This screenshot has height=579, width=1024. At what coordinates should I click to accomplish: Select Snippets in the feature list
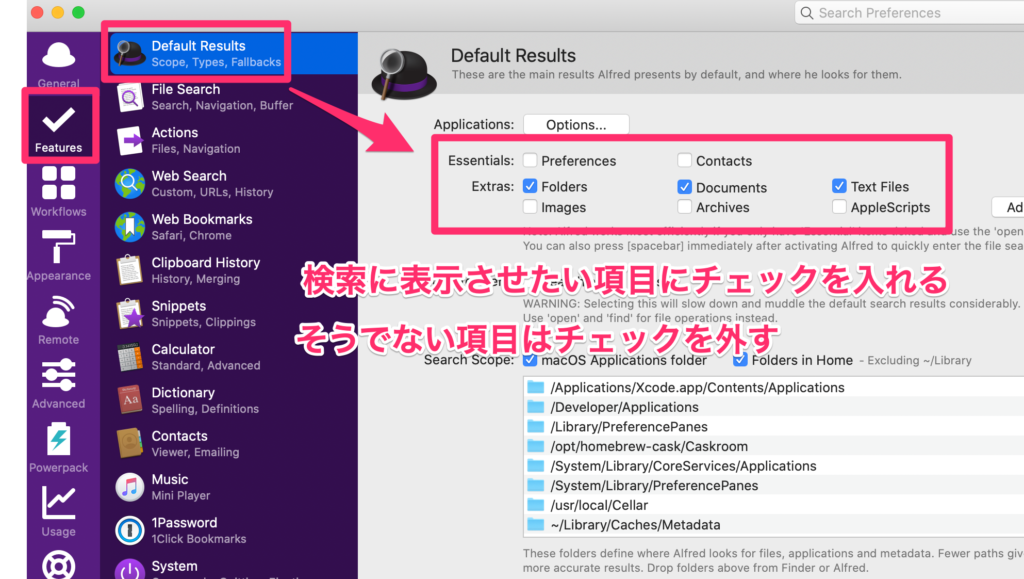205,313
